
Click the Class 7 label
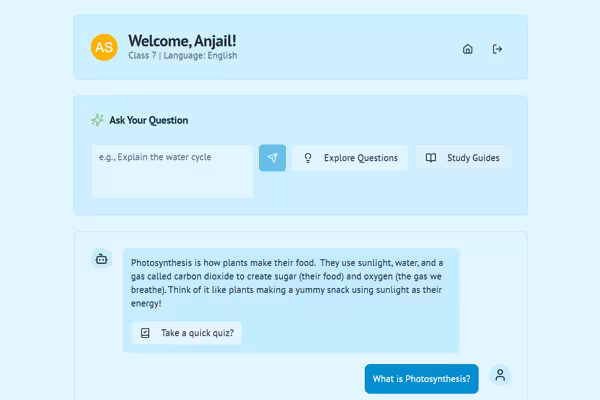[x=143, y=56]
